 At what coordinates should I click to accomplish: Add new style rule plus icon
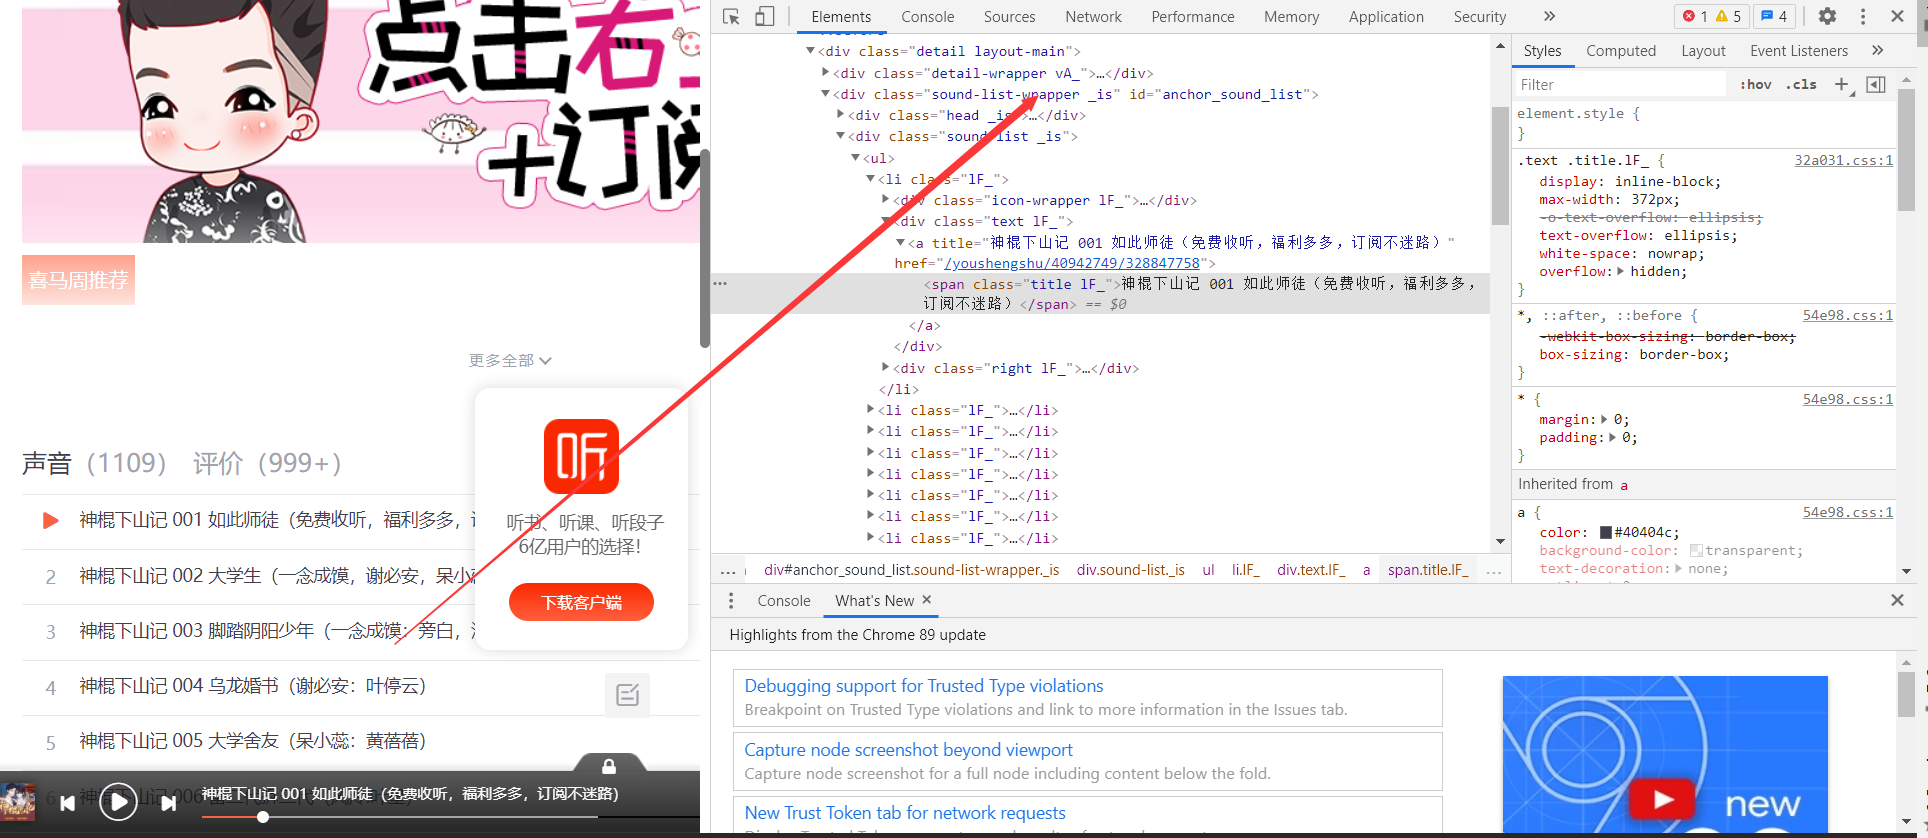point(1841,84)
